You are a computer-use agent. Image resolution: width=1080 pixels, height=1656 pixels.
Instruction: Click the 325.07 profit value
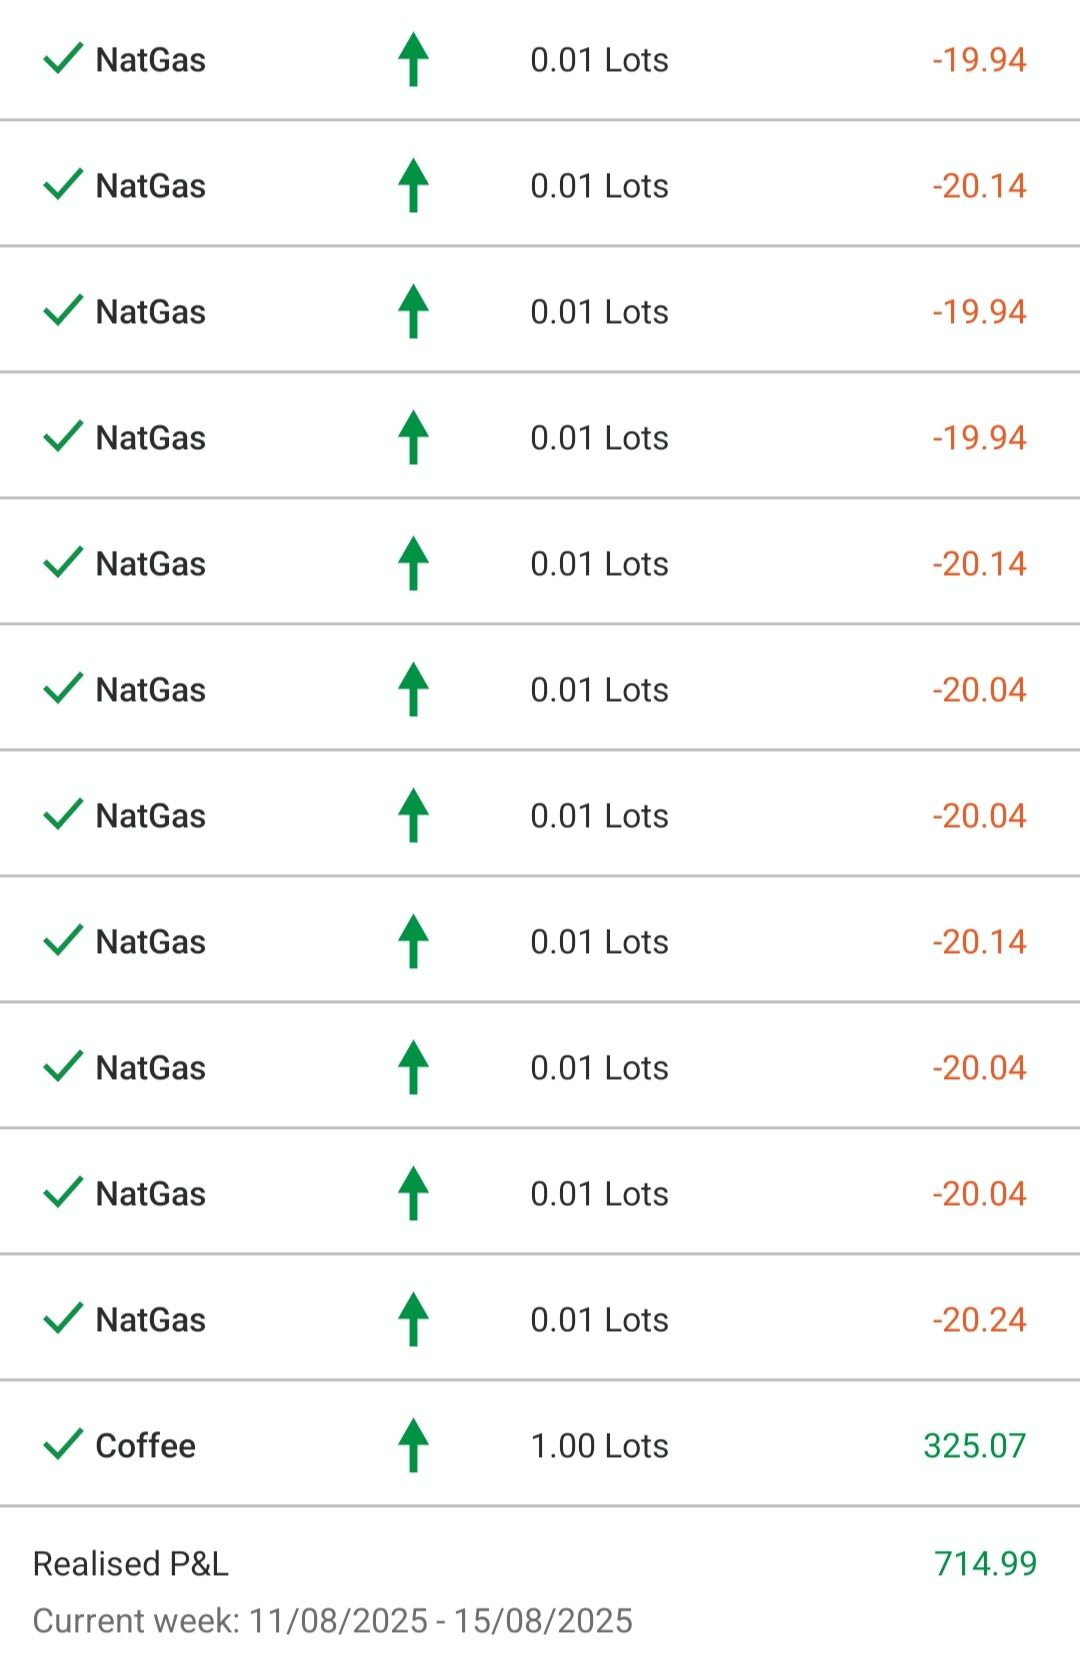coord(974,1445)
